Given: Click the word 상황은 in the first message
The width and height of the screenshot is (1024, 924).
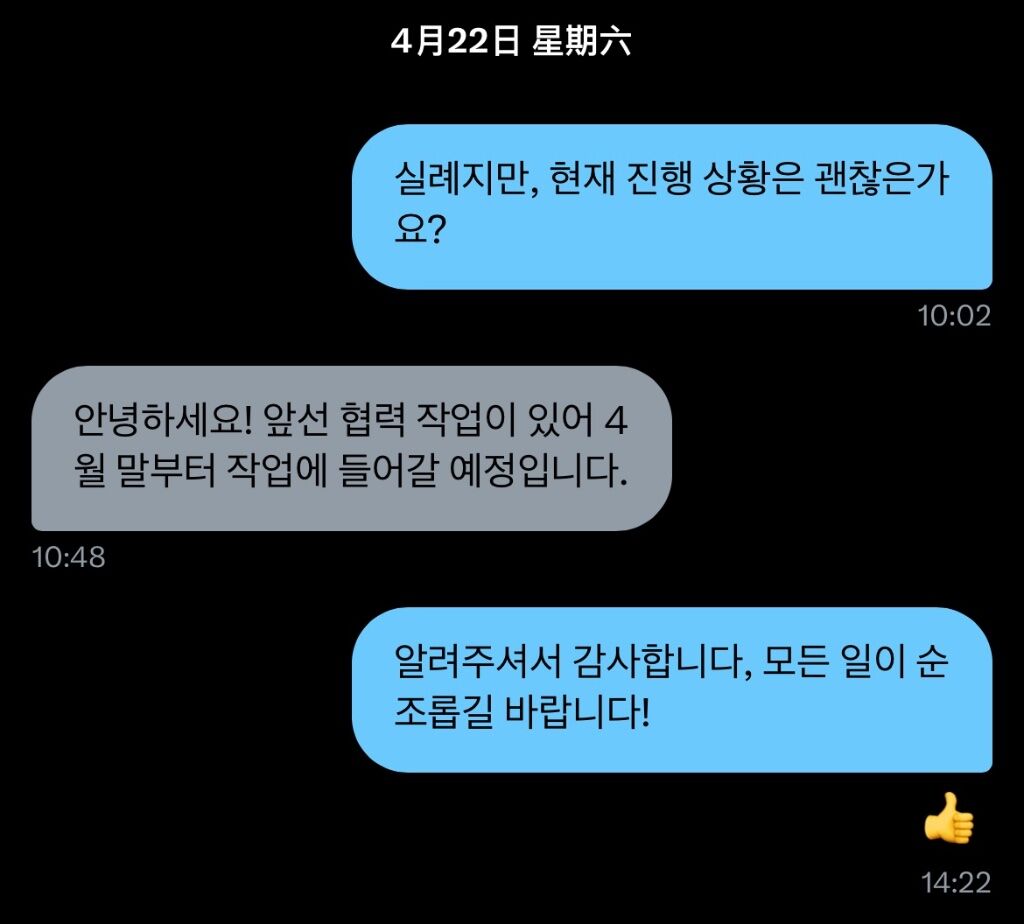Looking at the screenshot, I should (753, 178).
